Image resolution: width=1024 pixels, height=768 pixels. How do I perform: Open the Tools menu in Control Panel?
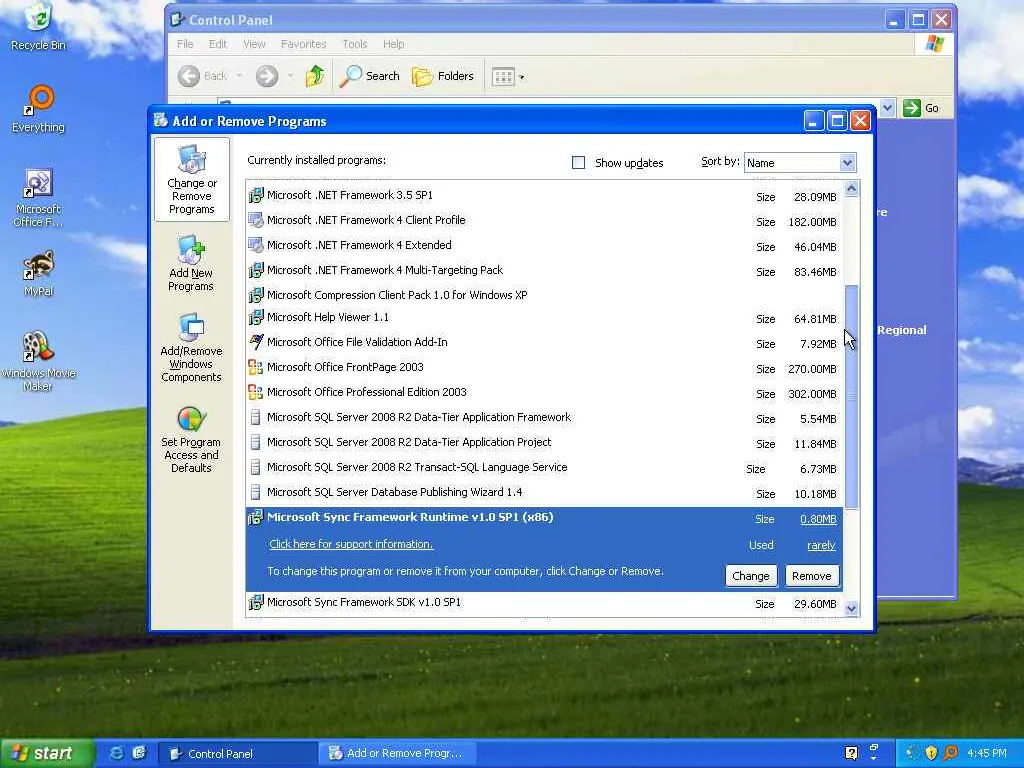355,44
